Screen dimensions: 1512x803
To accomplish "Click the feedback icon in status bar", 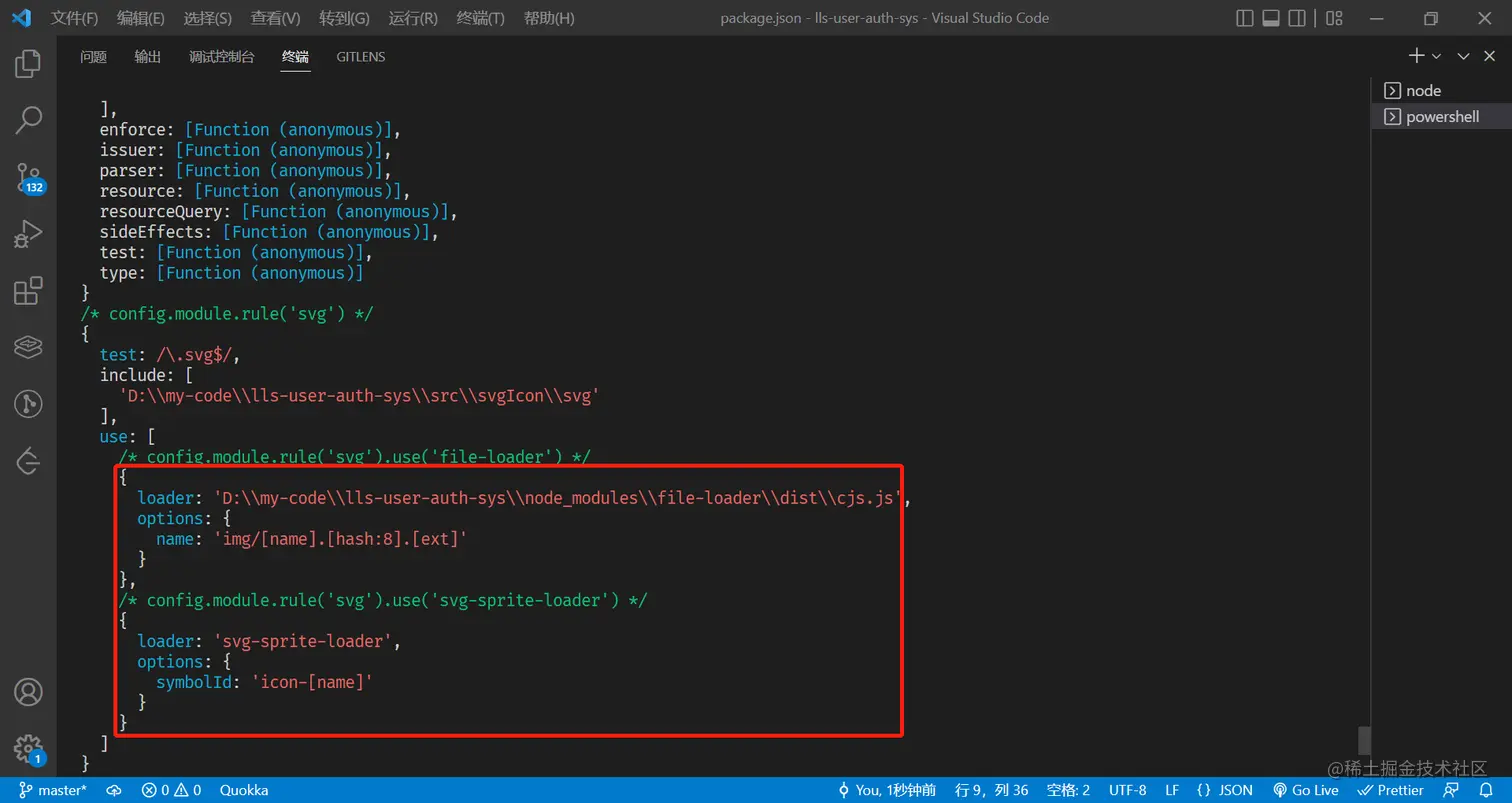I will pyautogui.click(x=1451, y=790).
